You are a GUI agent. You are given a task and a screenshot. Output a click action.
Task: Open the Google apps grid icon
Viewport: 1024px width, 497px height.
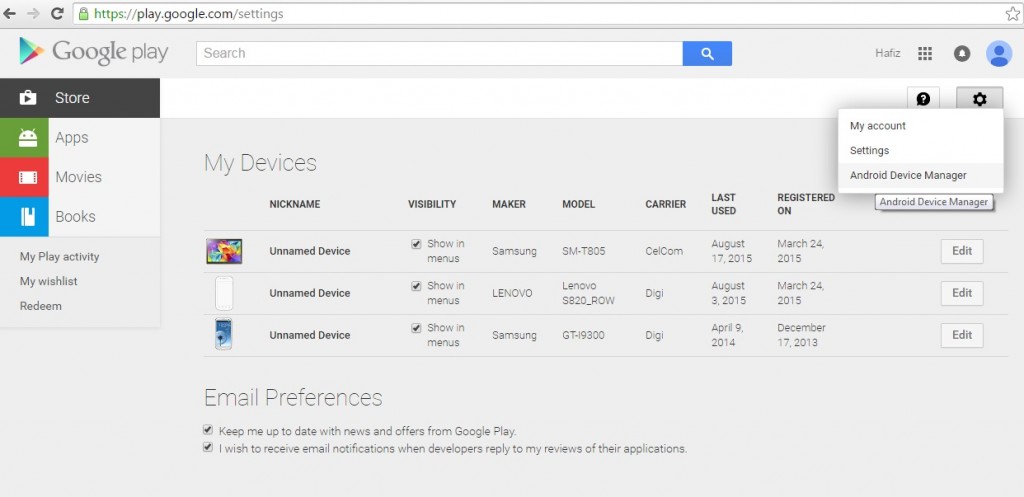[925, 53]
